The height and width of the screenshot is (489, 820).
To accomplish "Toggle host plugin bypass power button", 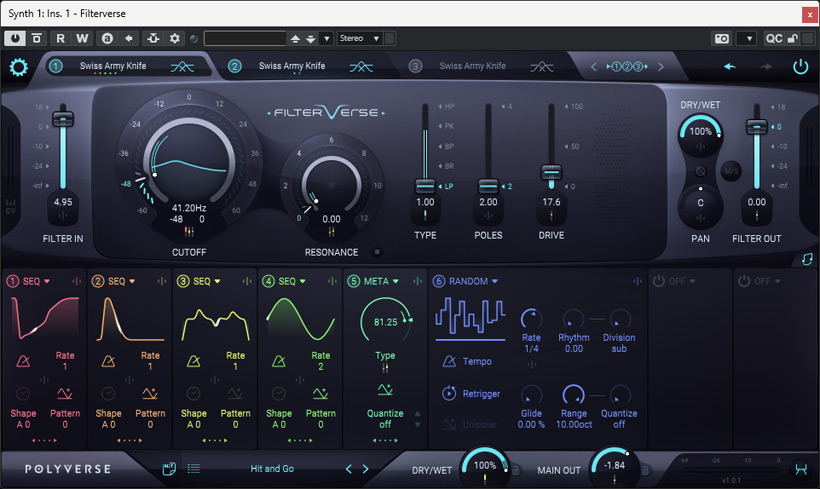I will coord(15,38).
